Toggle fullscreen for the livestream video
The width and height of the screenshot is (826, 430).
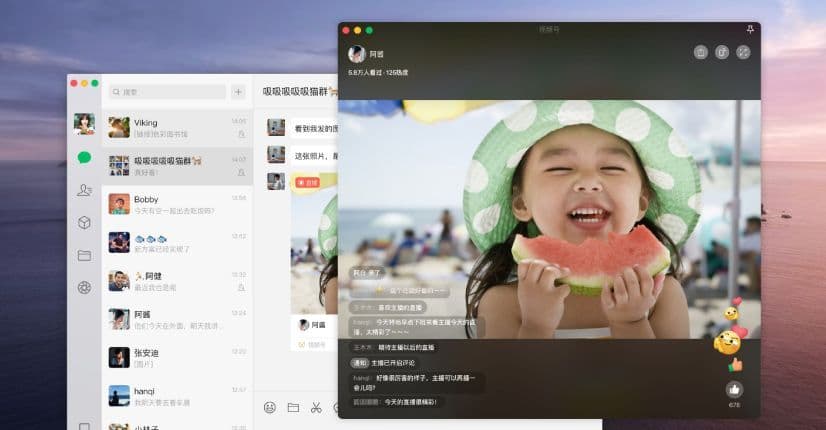click(x=743, y=52)
